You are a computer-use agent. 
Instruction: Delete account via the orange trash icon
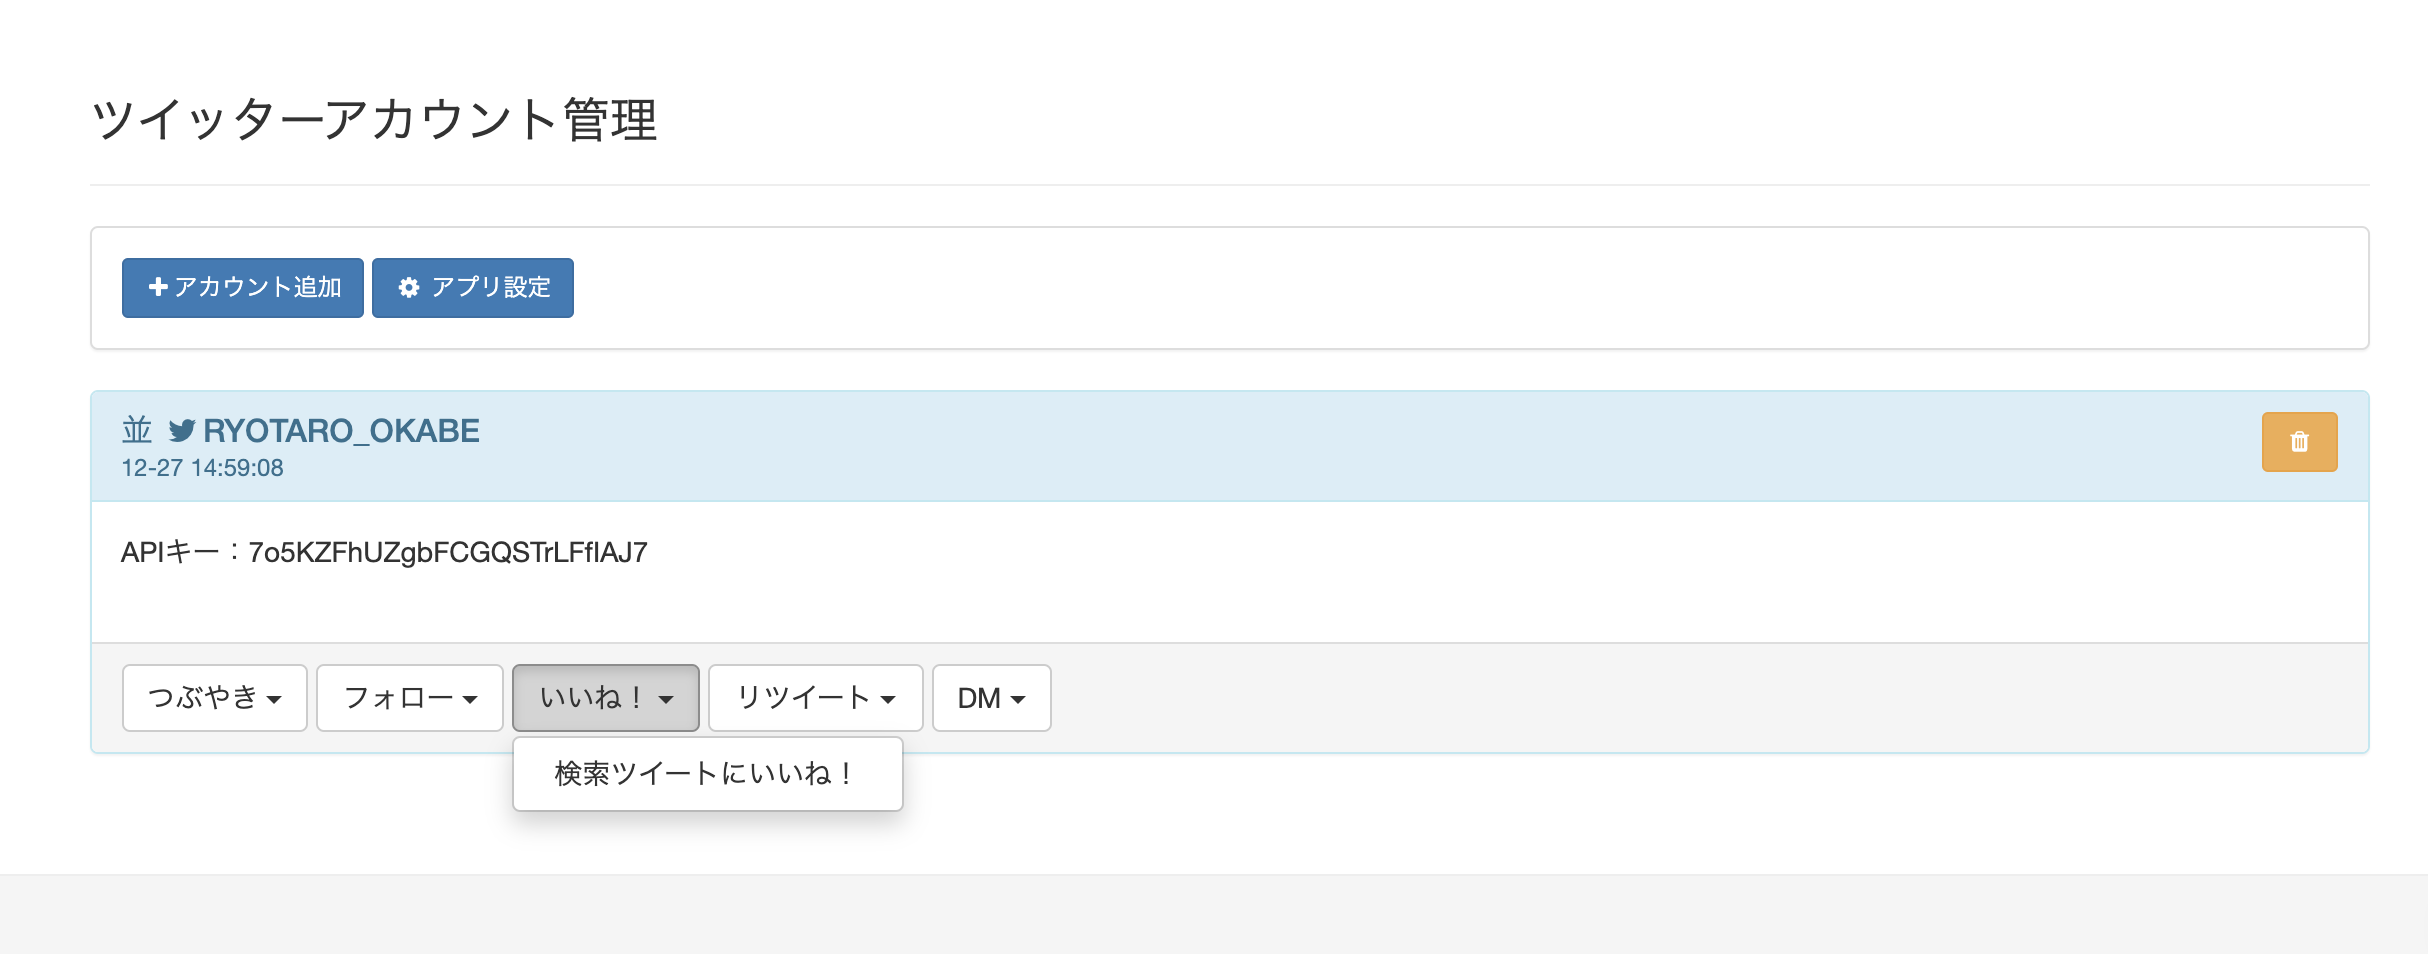(x=2299, y=442)
